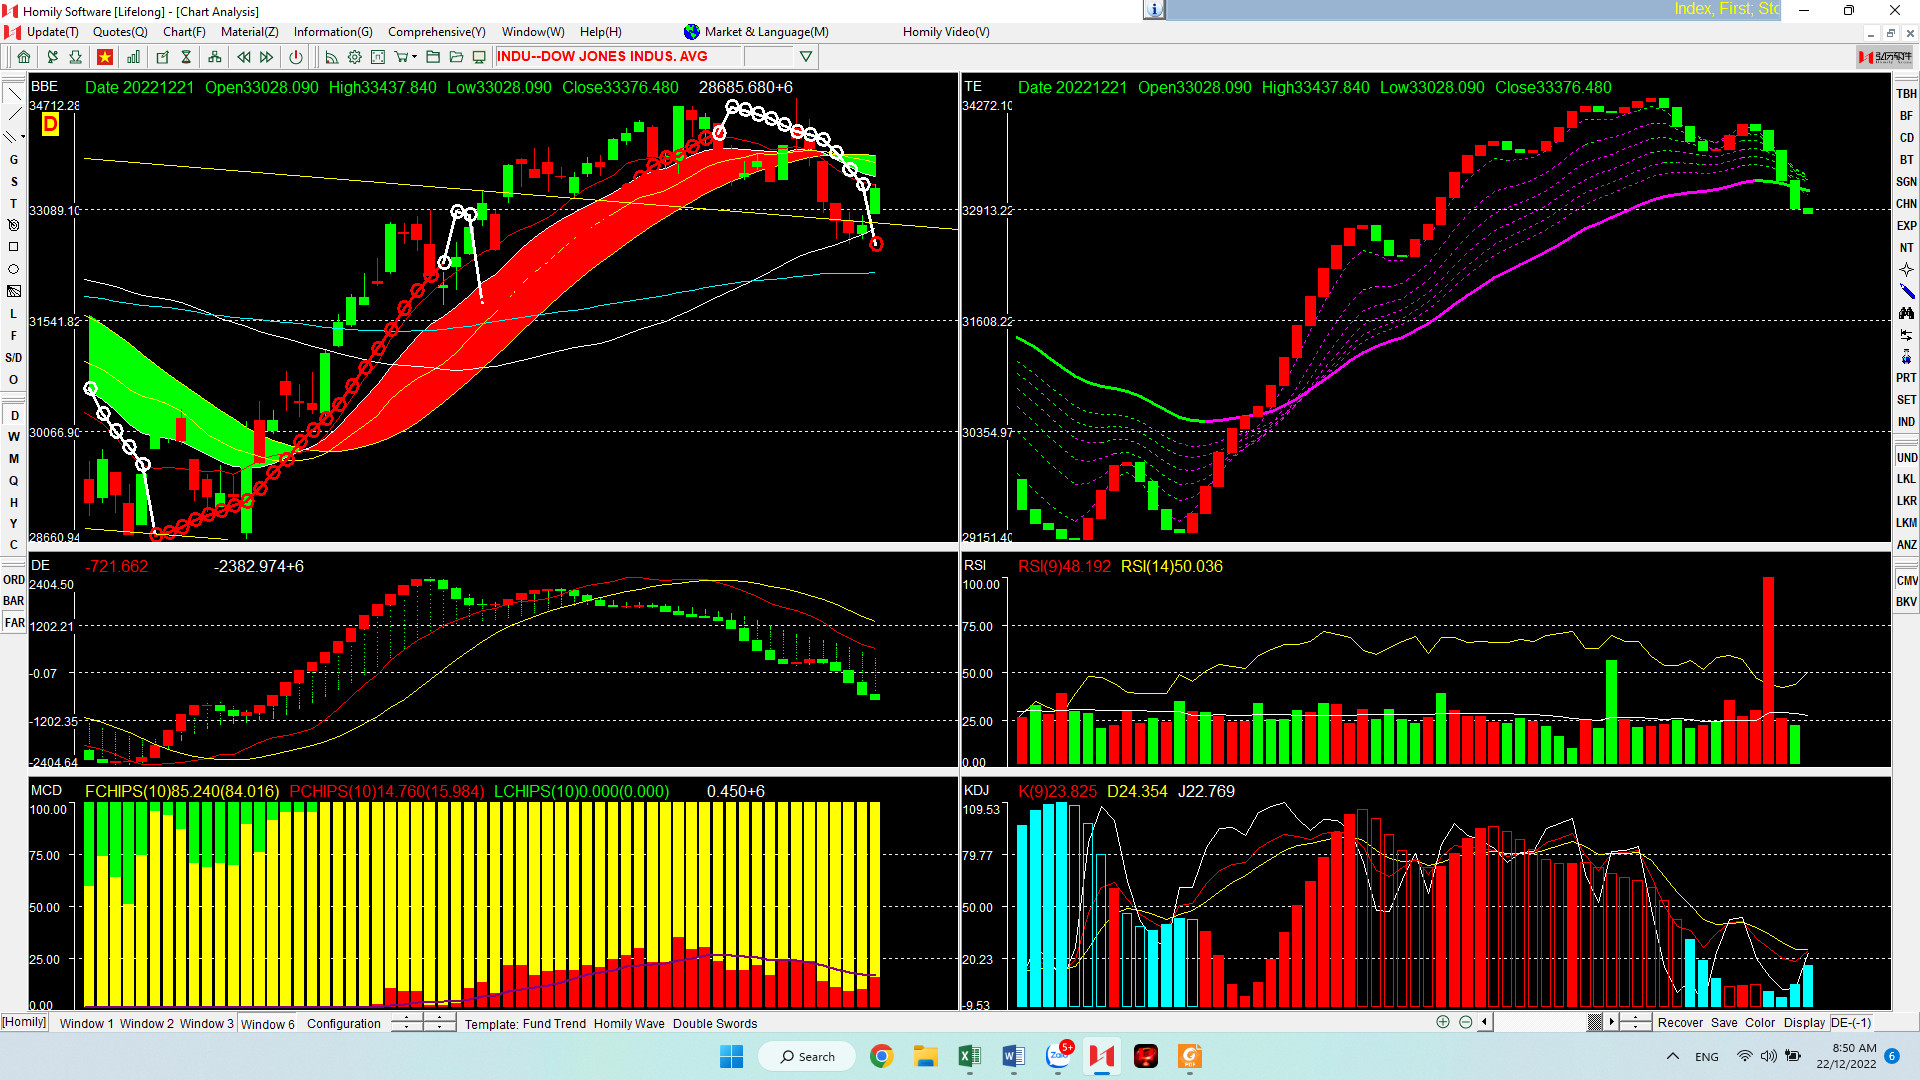
Task: Expand the shopping cart dropdown arrow
Action: (x=414, y=57)
